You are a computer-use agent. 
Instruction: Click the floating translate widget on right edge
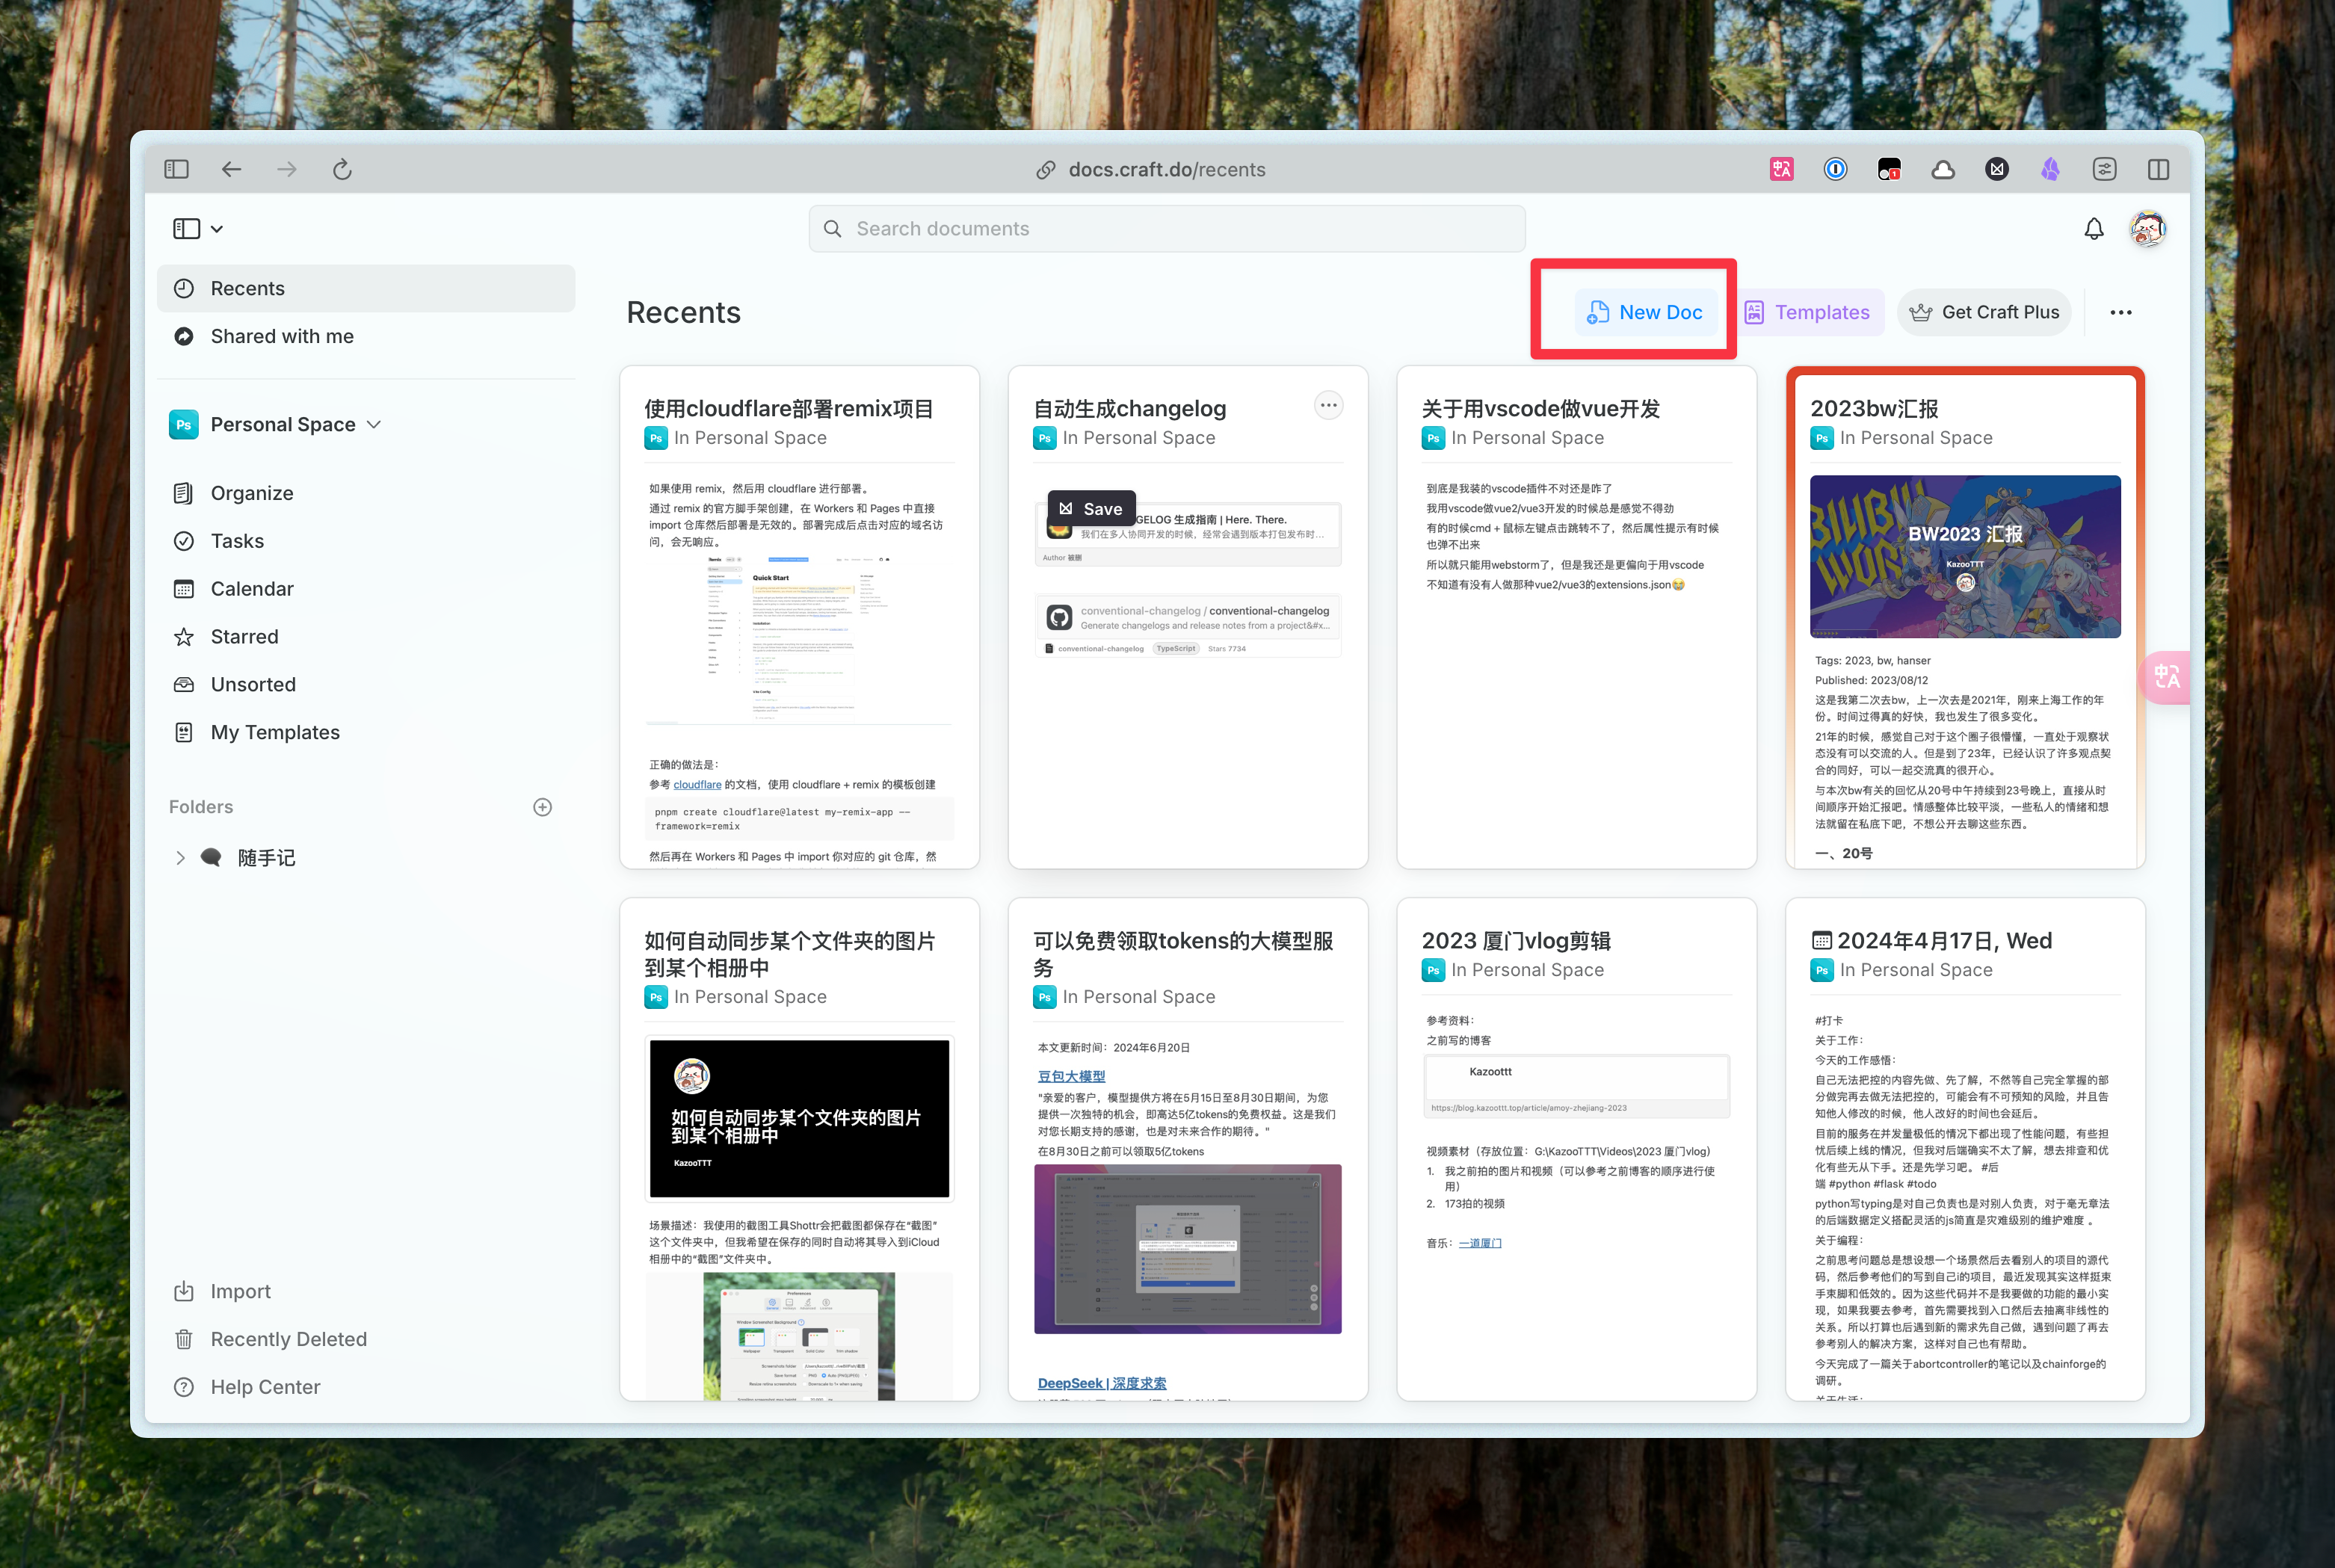(x=2166, y=677)
